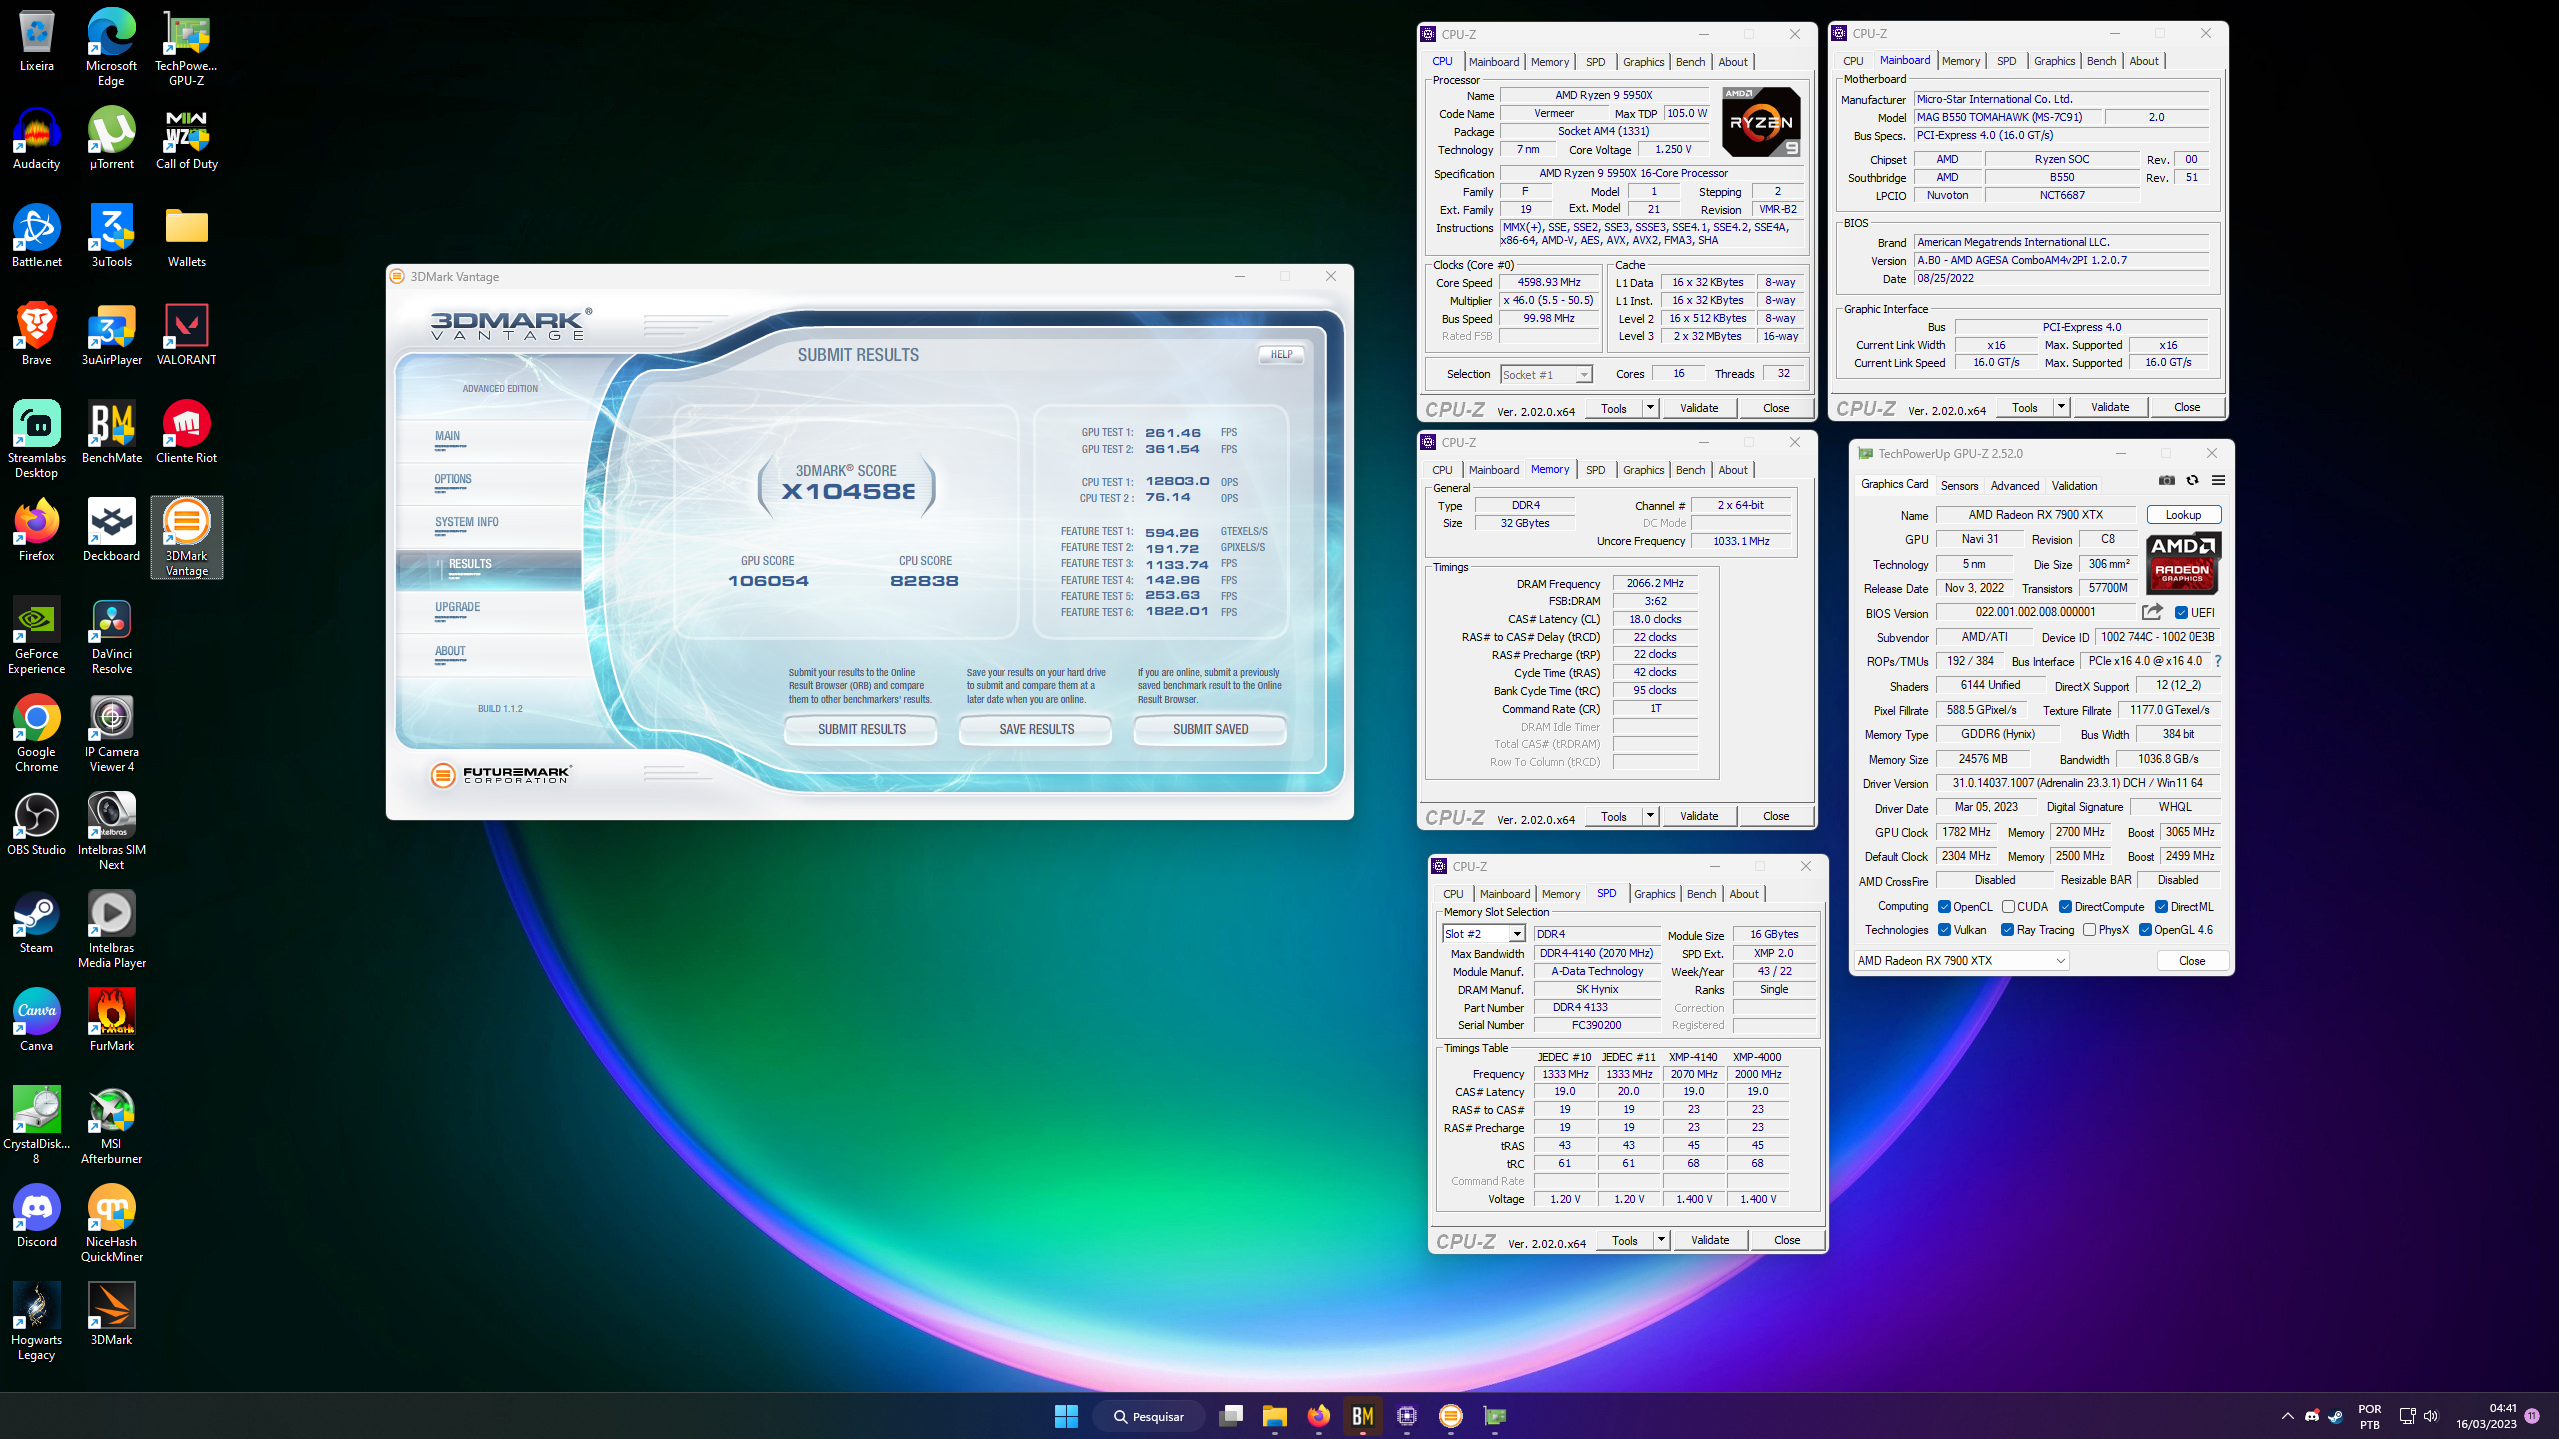Open OPTIONS in 3DMark Vantage menu

tap(452, 479)
